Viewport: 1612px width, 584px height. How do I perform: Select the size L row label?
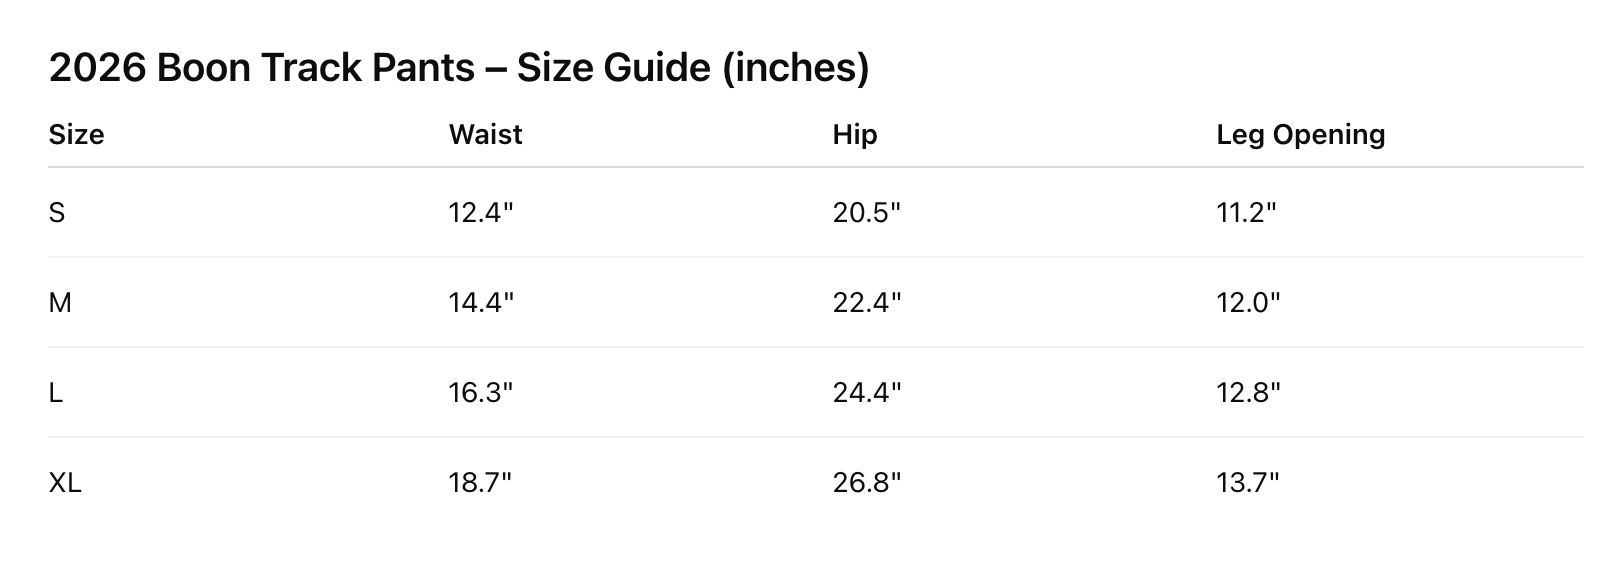(56, 392)
